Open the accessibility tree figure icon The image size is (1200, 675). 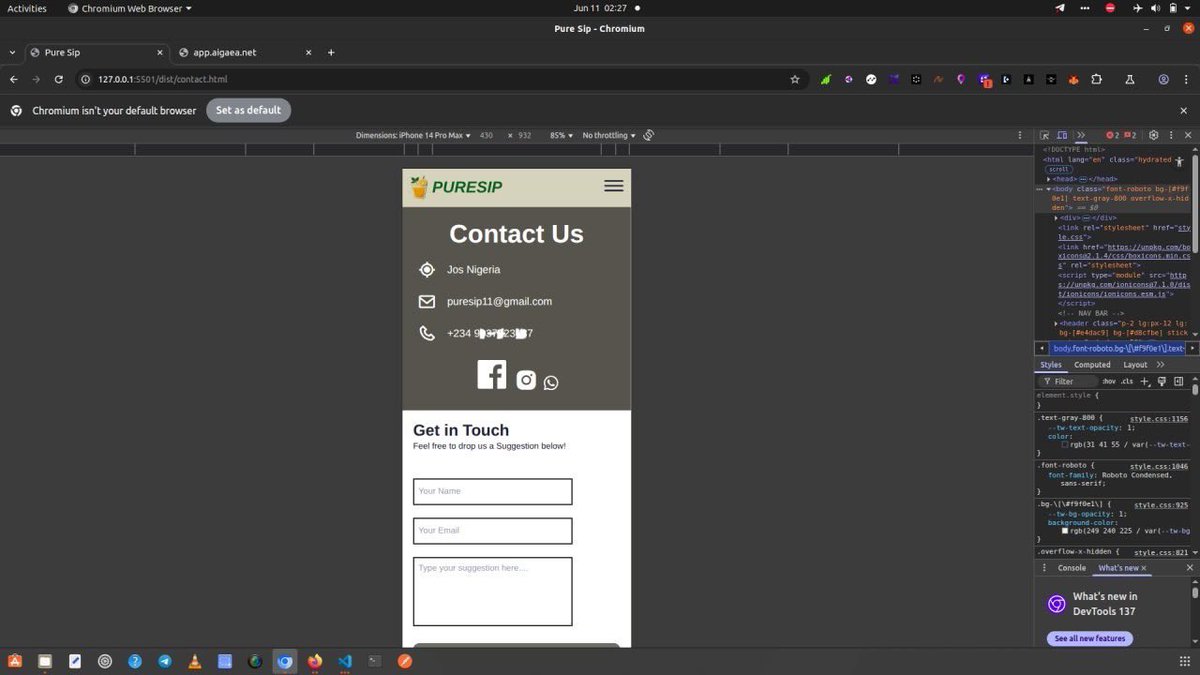[1180, 160]
